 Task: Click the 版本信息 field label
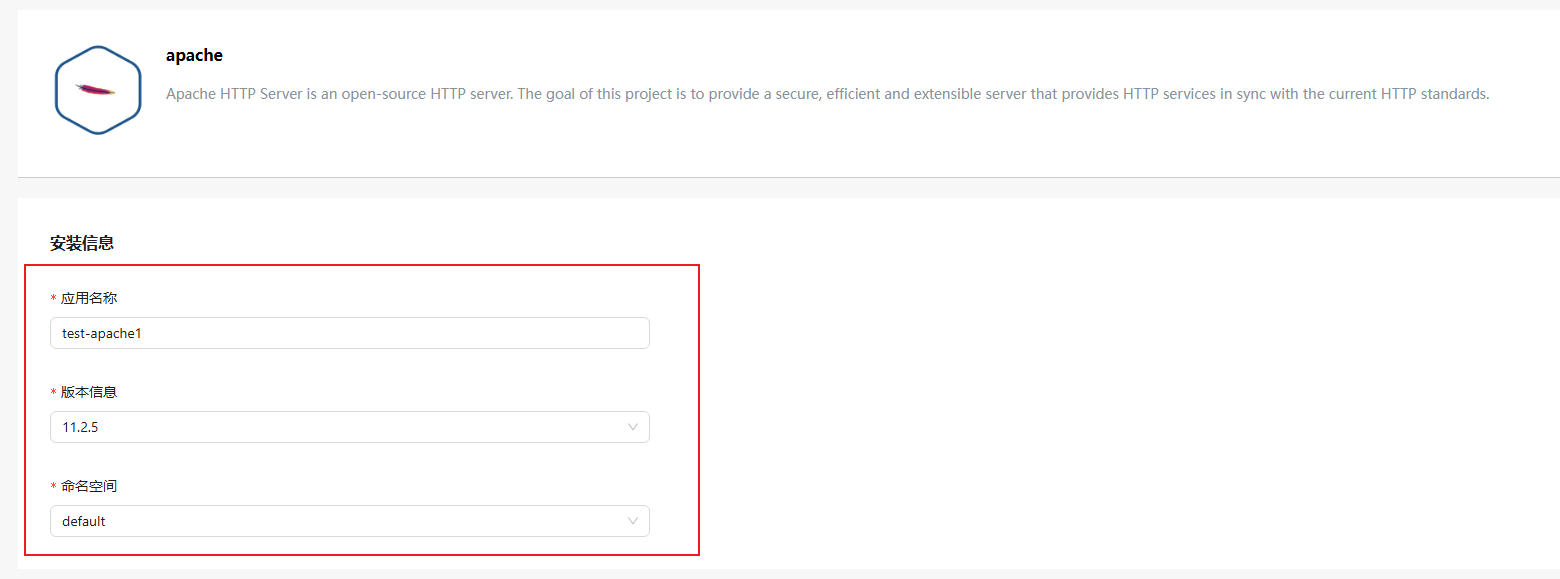(89, 392)
